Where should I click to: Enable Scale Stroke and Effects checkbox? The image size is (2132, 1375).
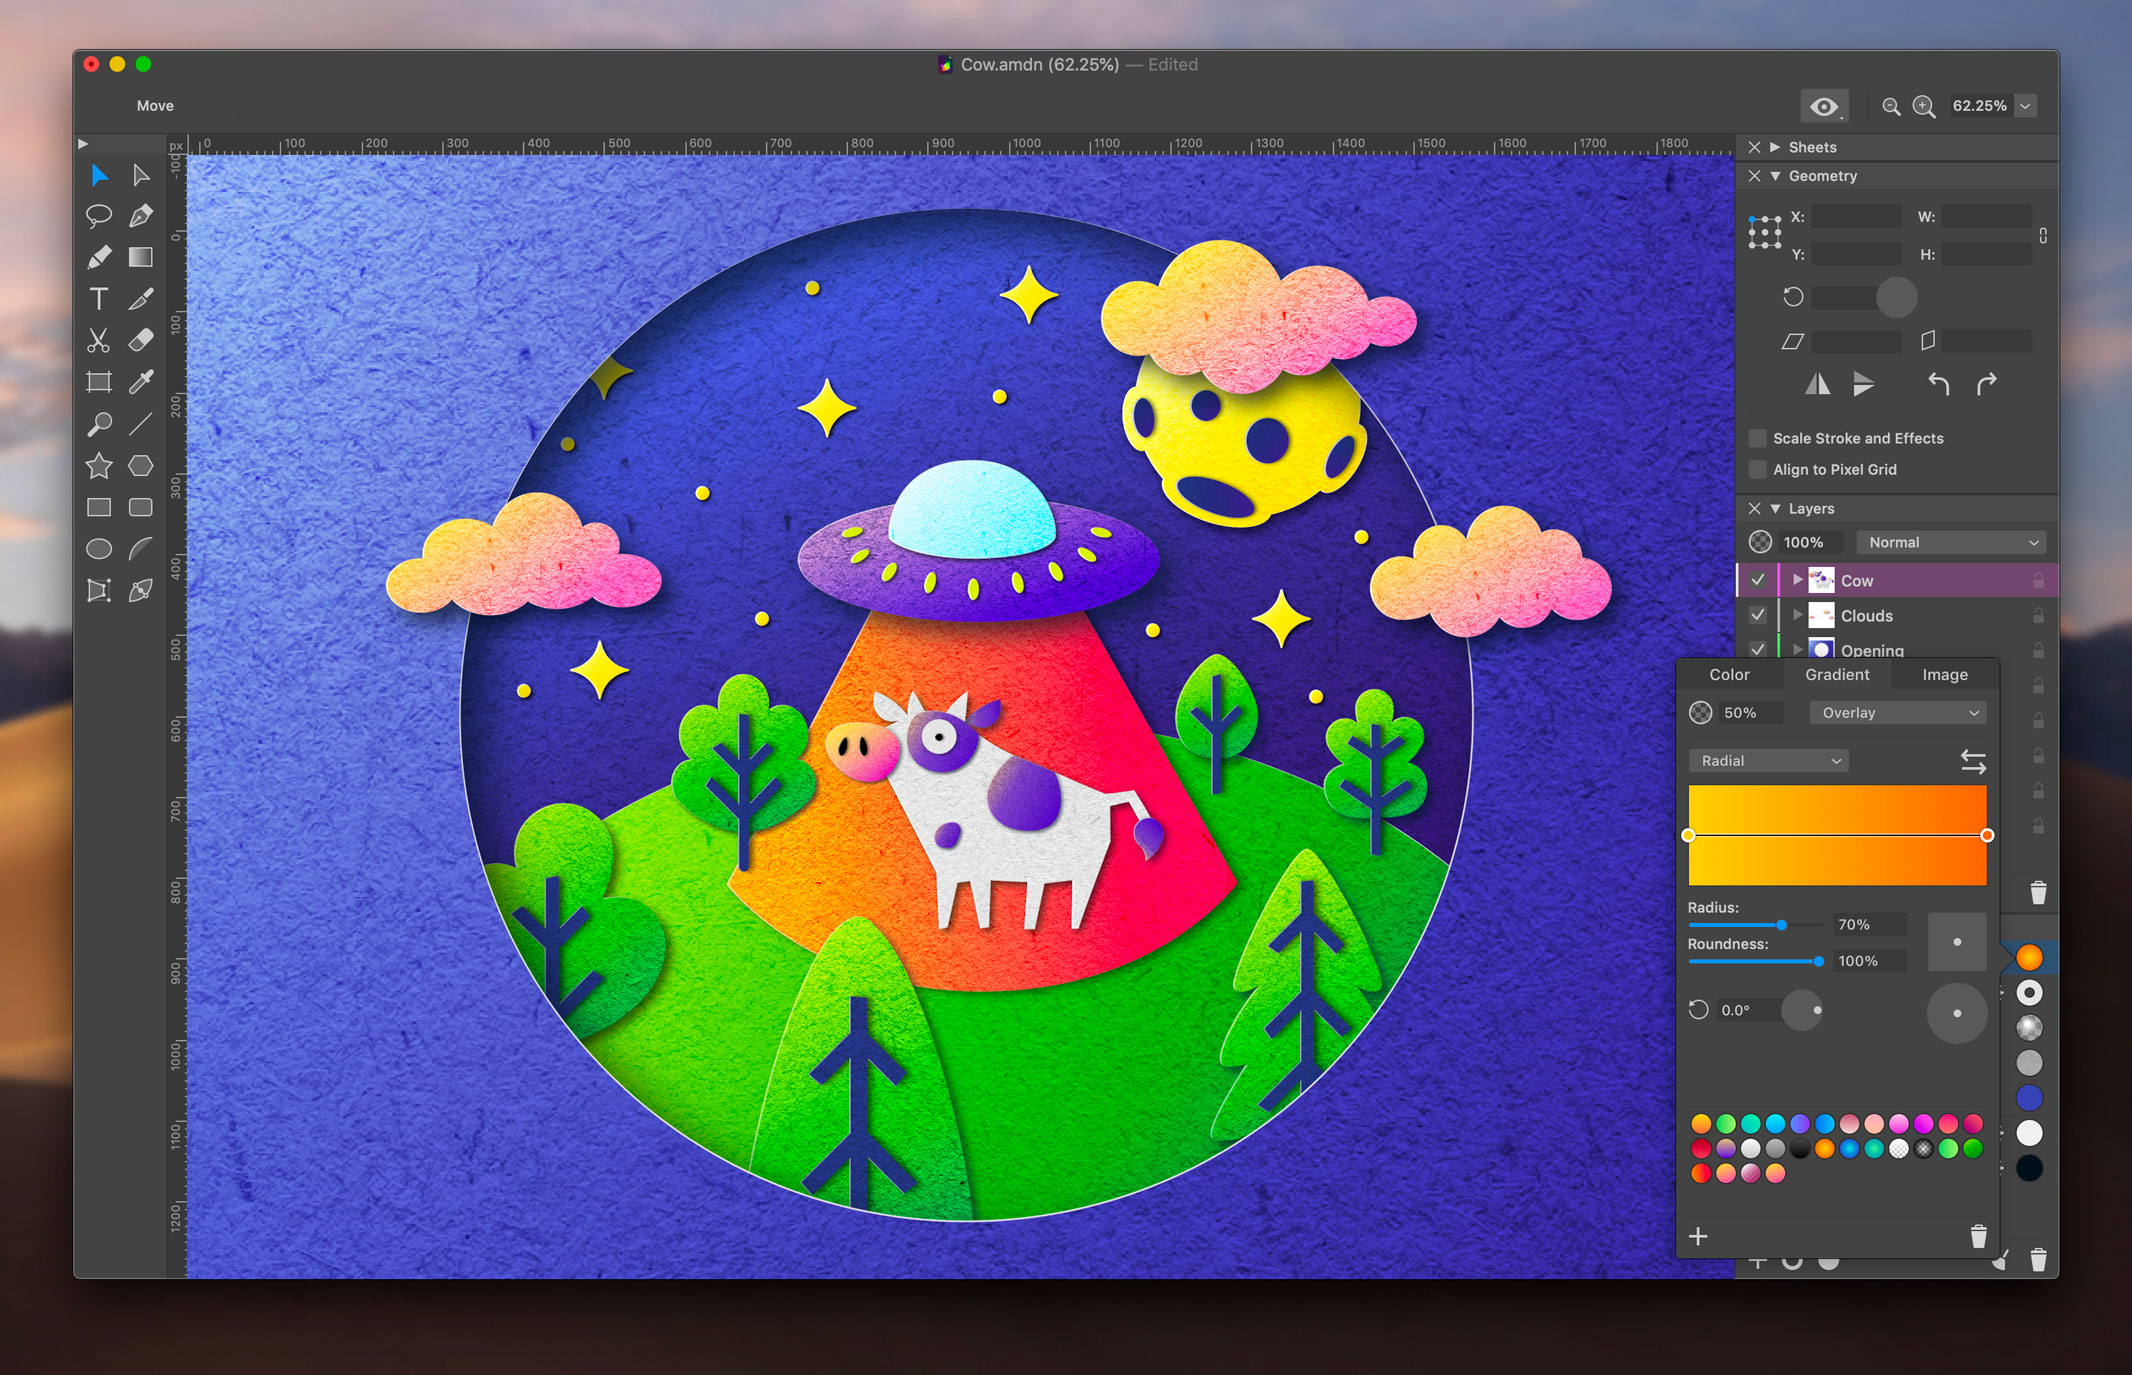[1757, 438]
